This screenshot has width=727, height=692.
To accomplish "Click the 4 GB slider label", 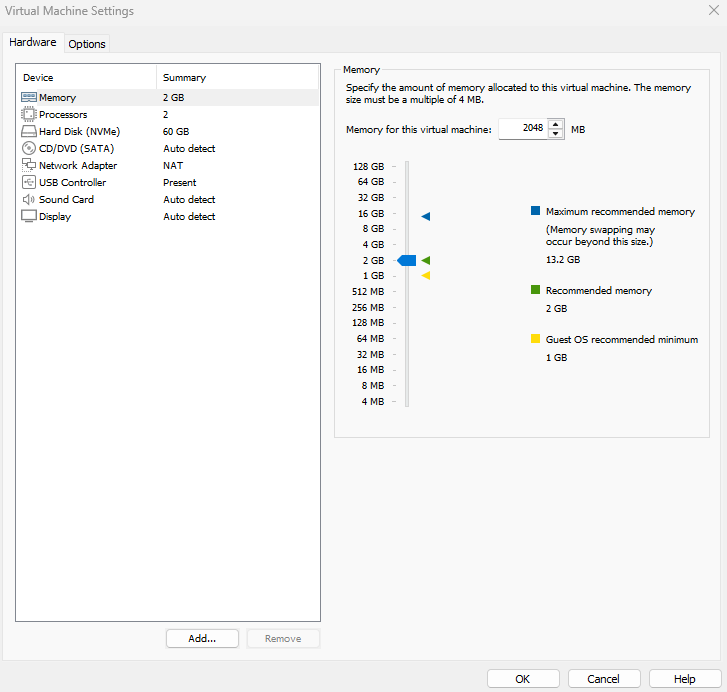I will coord(373,244).
